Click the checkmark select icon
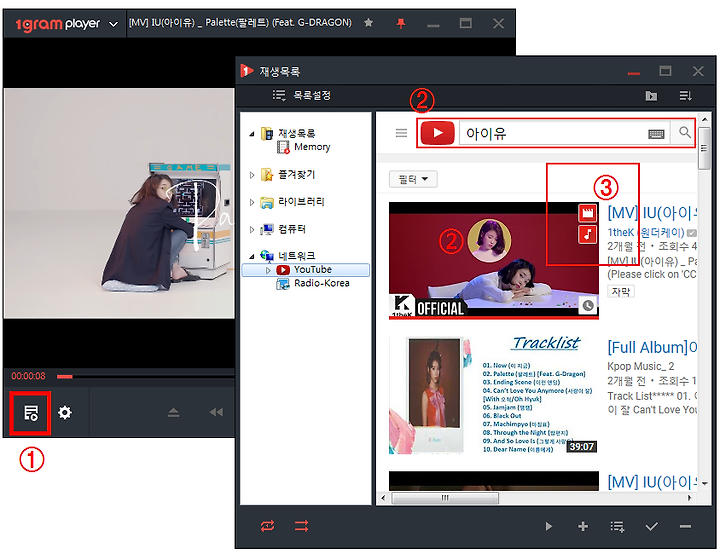The width and height of the screenshot is (720, 554). coord(652,526)
